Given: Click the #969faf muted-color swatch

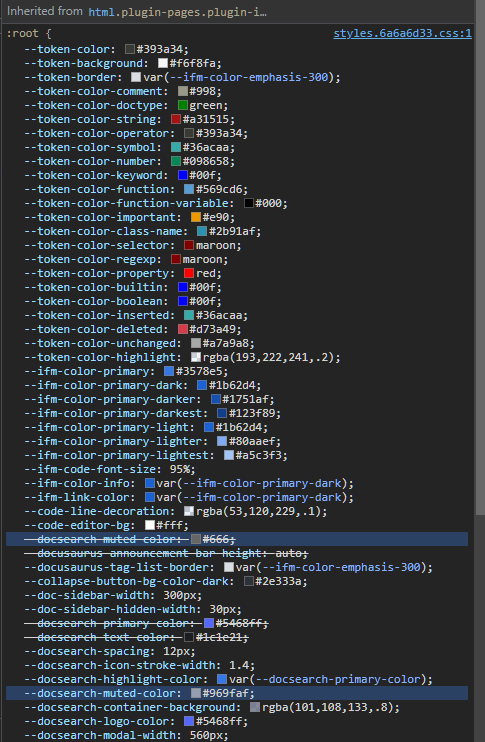Looking at the screenshot, I should click(196, 693).
